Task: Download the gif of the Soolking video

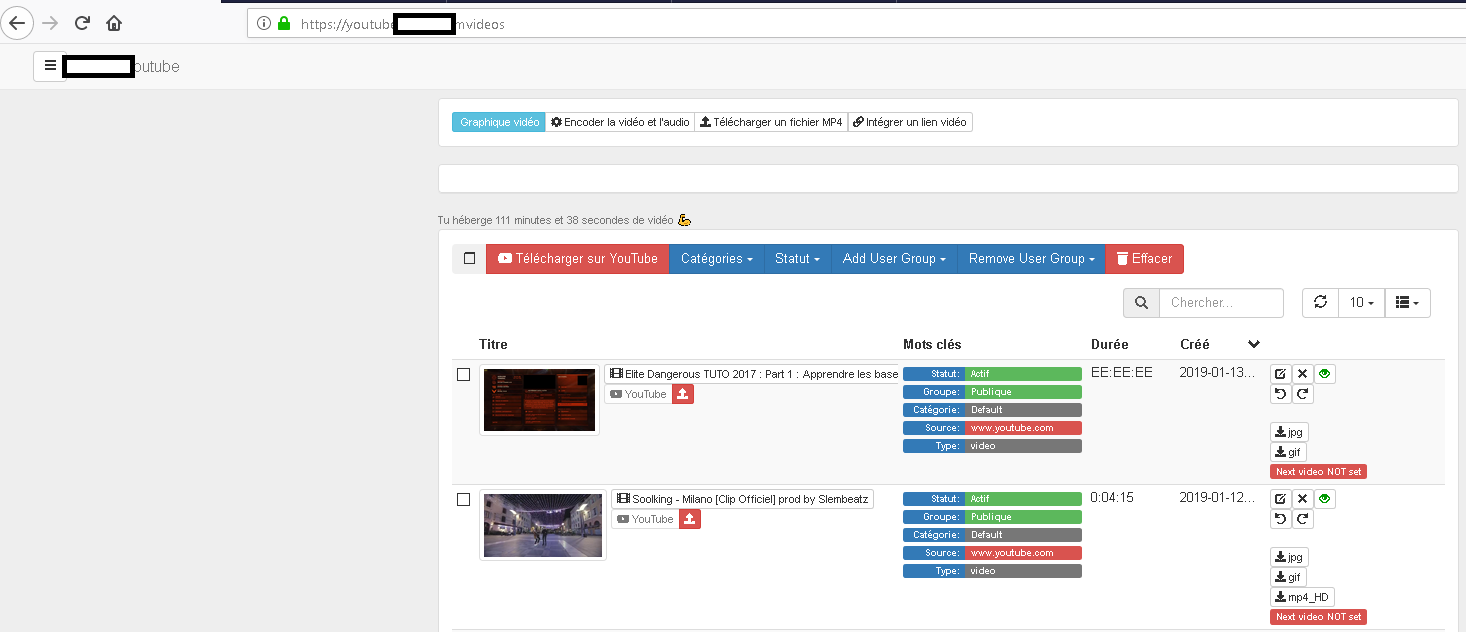Action: (x=1288, y=576)
